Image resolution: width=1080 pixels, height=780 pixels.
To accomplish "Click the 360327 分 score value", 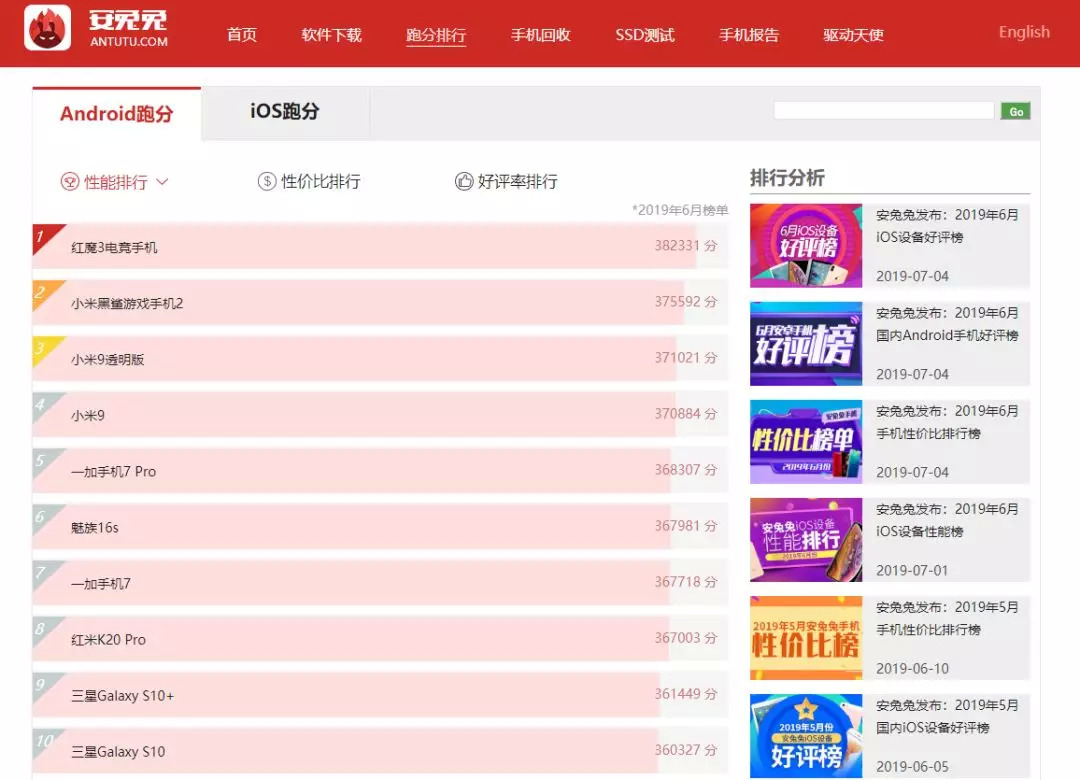I will point(685,750).
